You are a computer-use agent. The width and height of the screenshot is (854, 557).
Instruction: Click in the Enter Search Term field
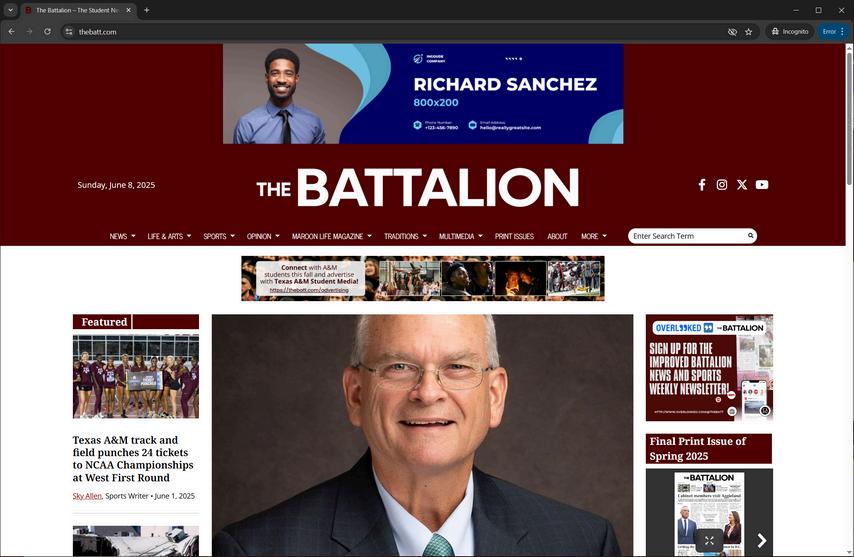point(687,236)
